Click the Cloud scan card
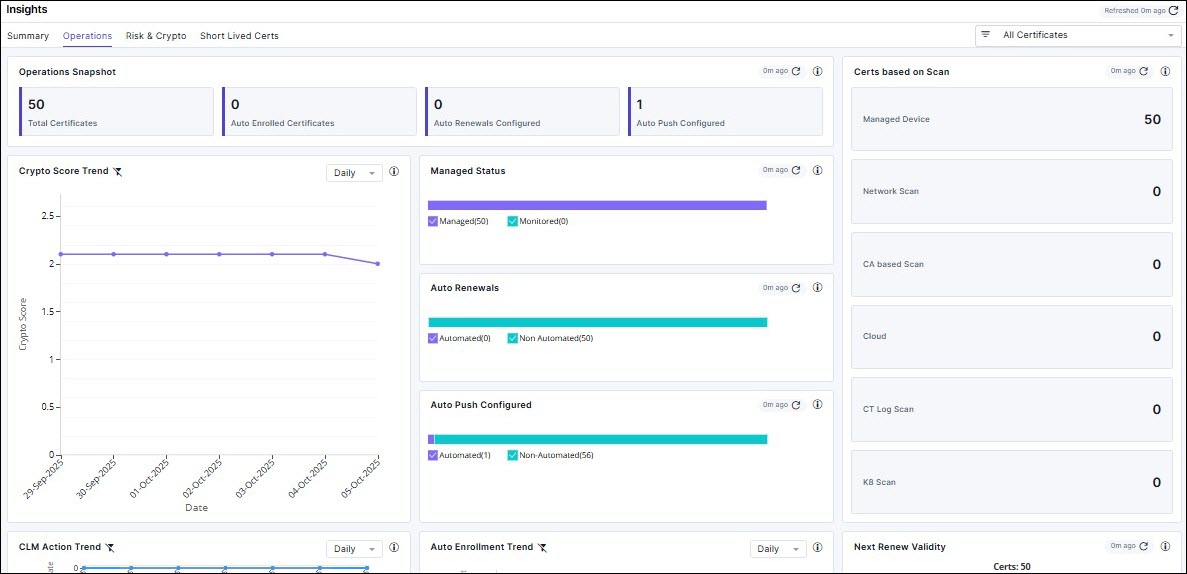Image resolution: width=1187 pixels, height=574 pixels. 1011,336
